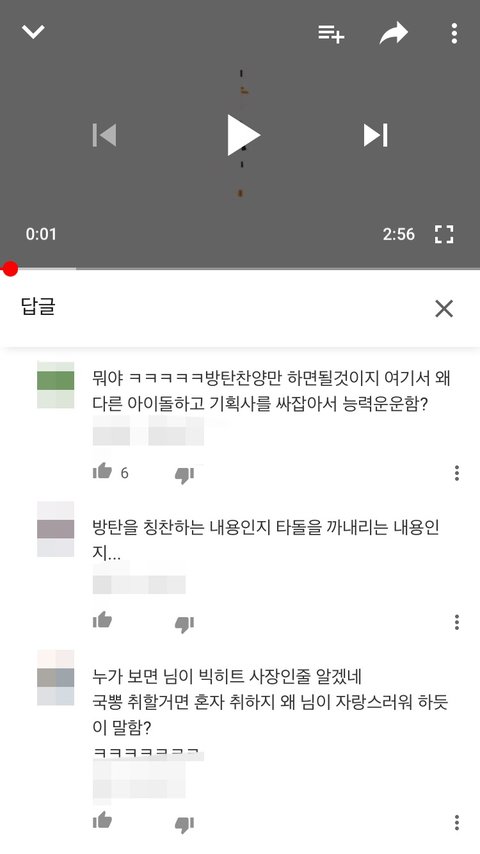The height and width of the screenshot is (854, 480).
Task: Open the green avatar commenter's profile
Action: [x=56, y=385]
